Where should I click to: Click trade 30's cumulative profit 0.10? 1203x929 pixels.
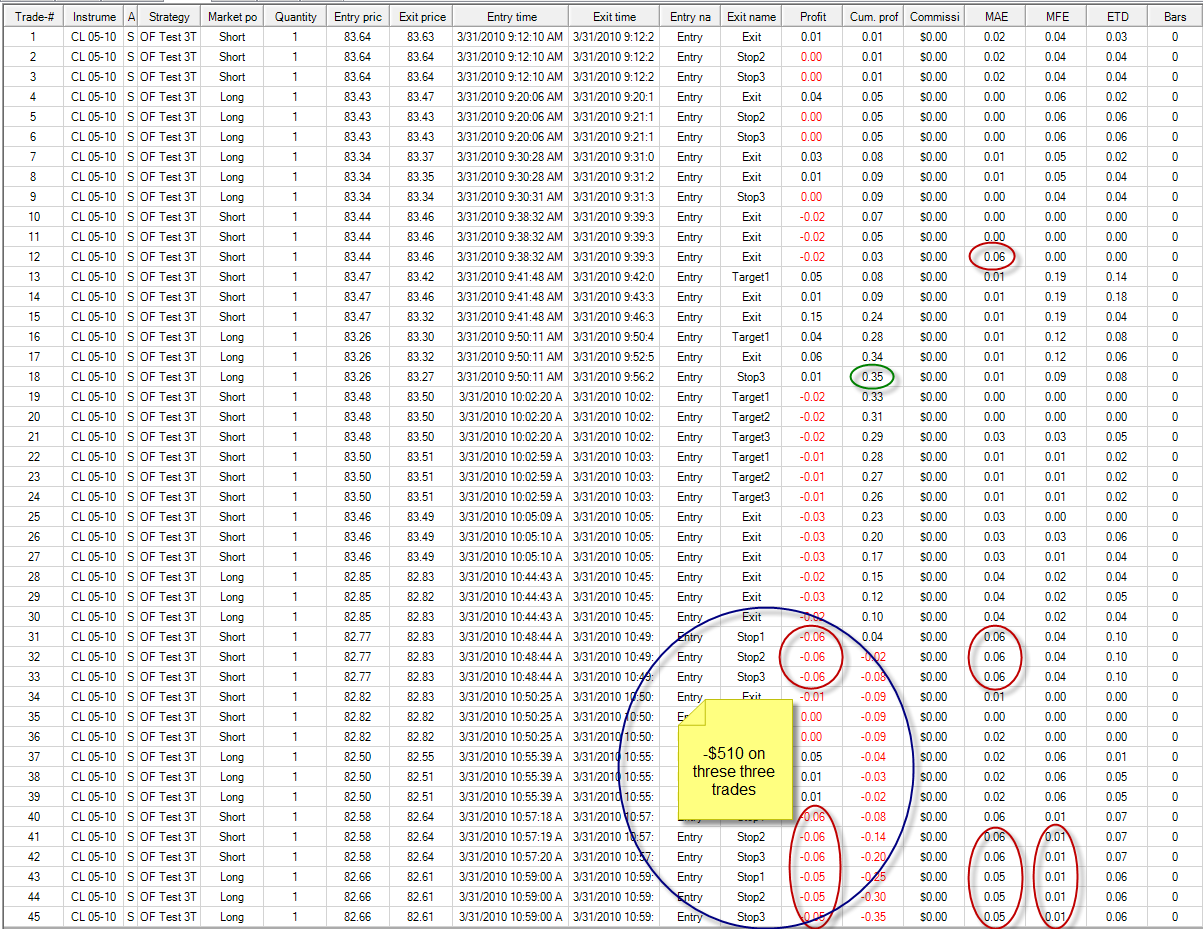(874, 617)
